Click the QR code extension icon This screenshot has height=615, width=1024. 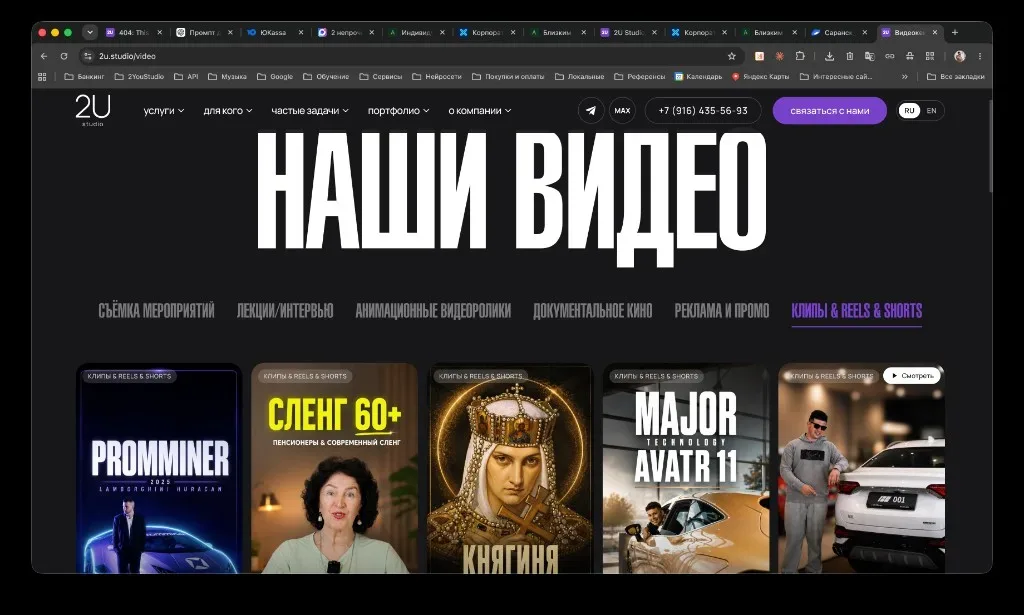click(930, 56)
